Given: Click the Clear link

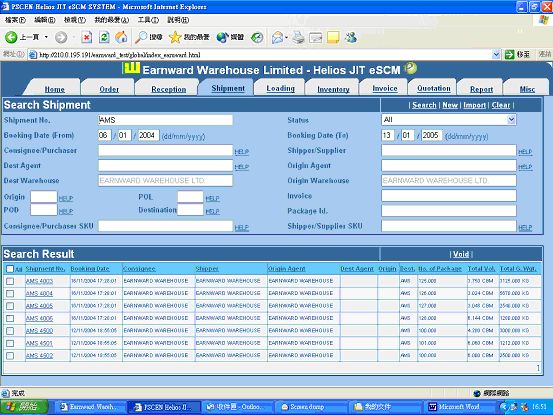Looking at the screenshot, I should 501,105.
